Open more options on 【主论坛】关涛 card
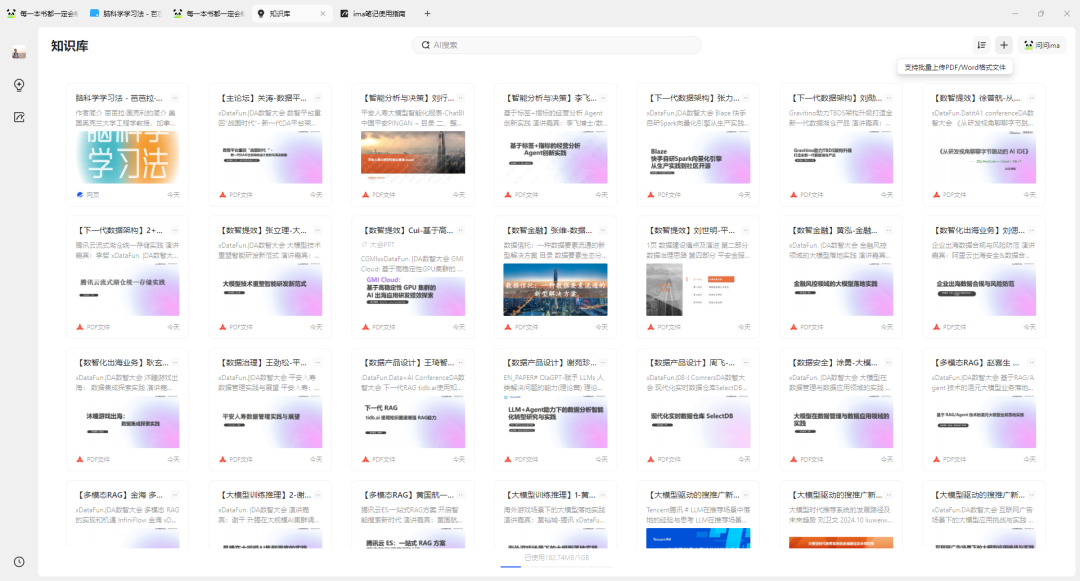 [x=318, y=98]
